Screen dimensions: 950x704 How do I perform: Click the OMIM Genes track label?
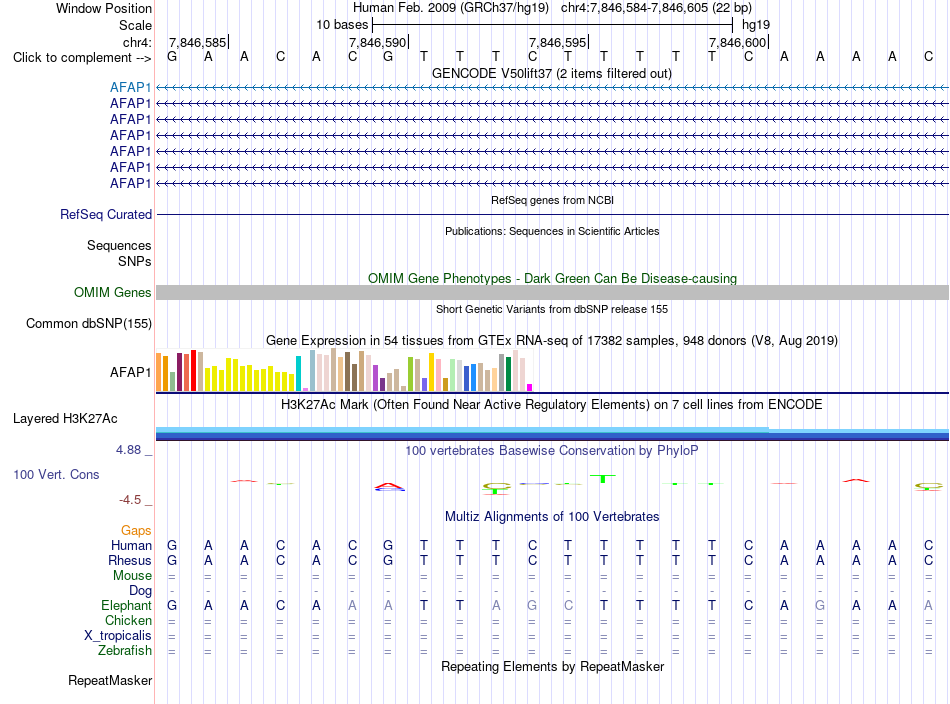(x=113, y=293)
